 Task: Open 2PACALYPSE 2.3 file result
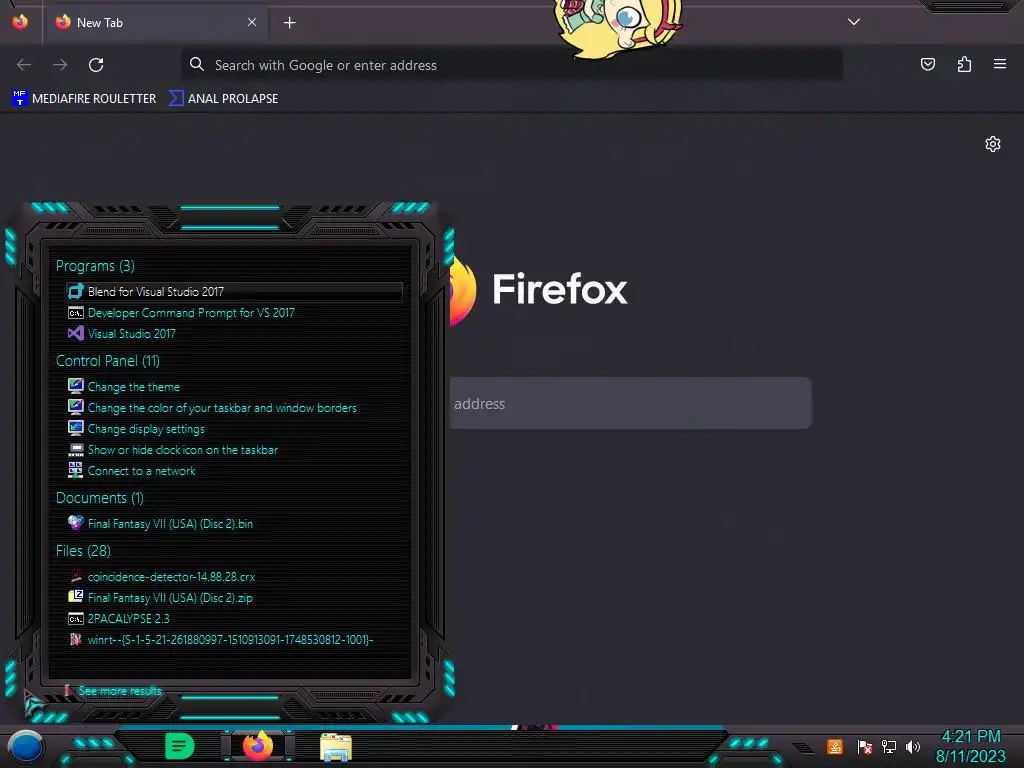(x=128, y=618)
